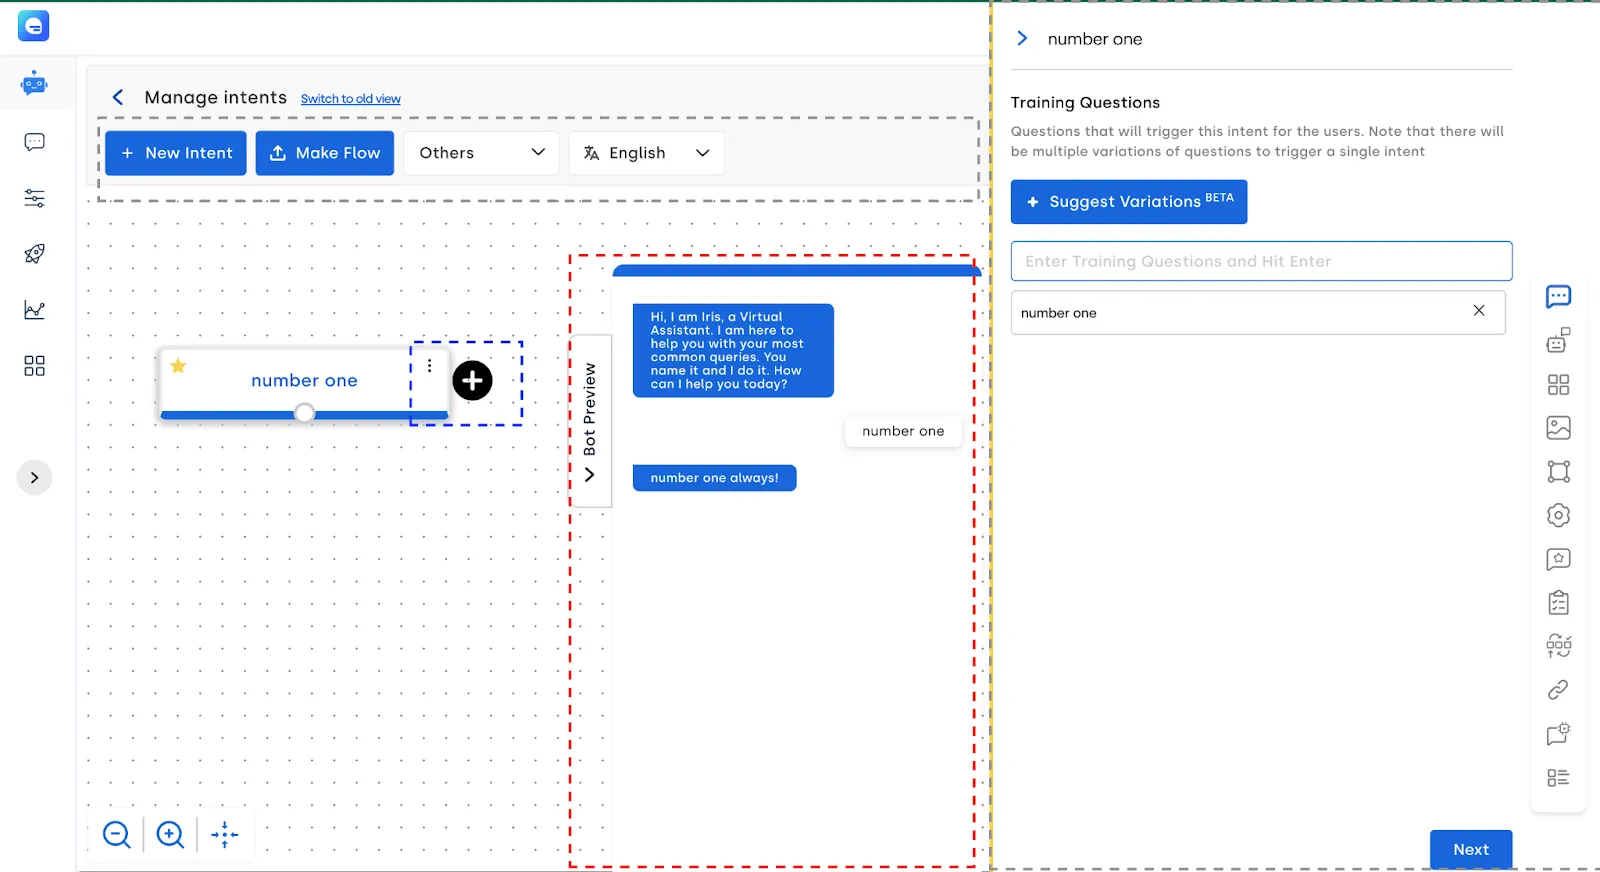Viewport: 1600px width, 872px height.
Task: Click the connector handle below number one node
Action: pyautogui.click(x=304, y=413)
